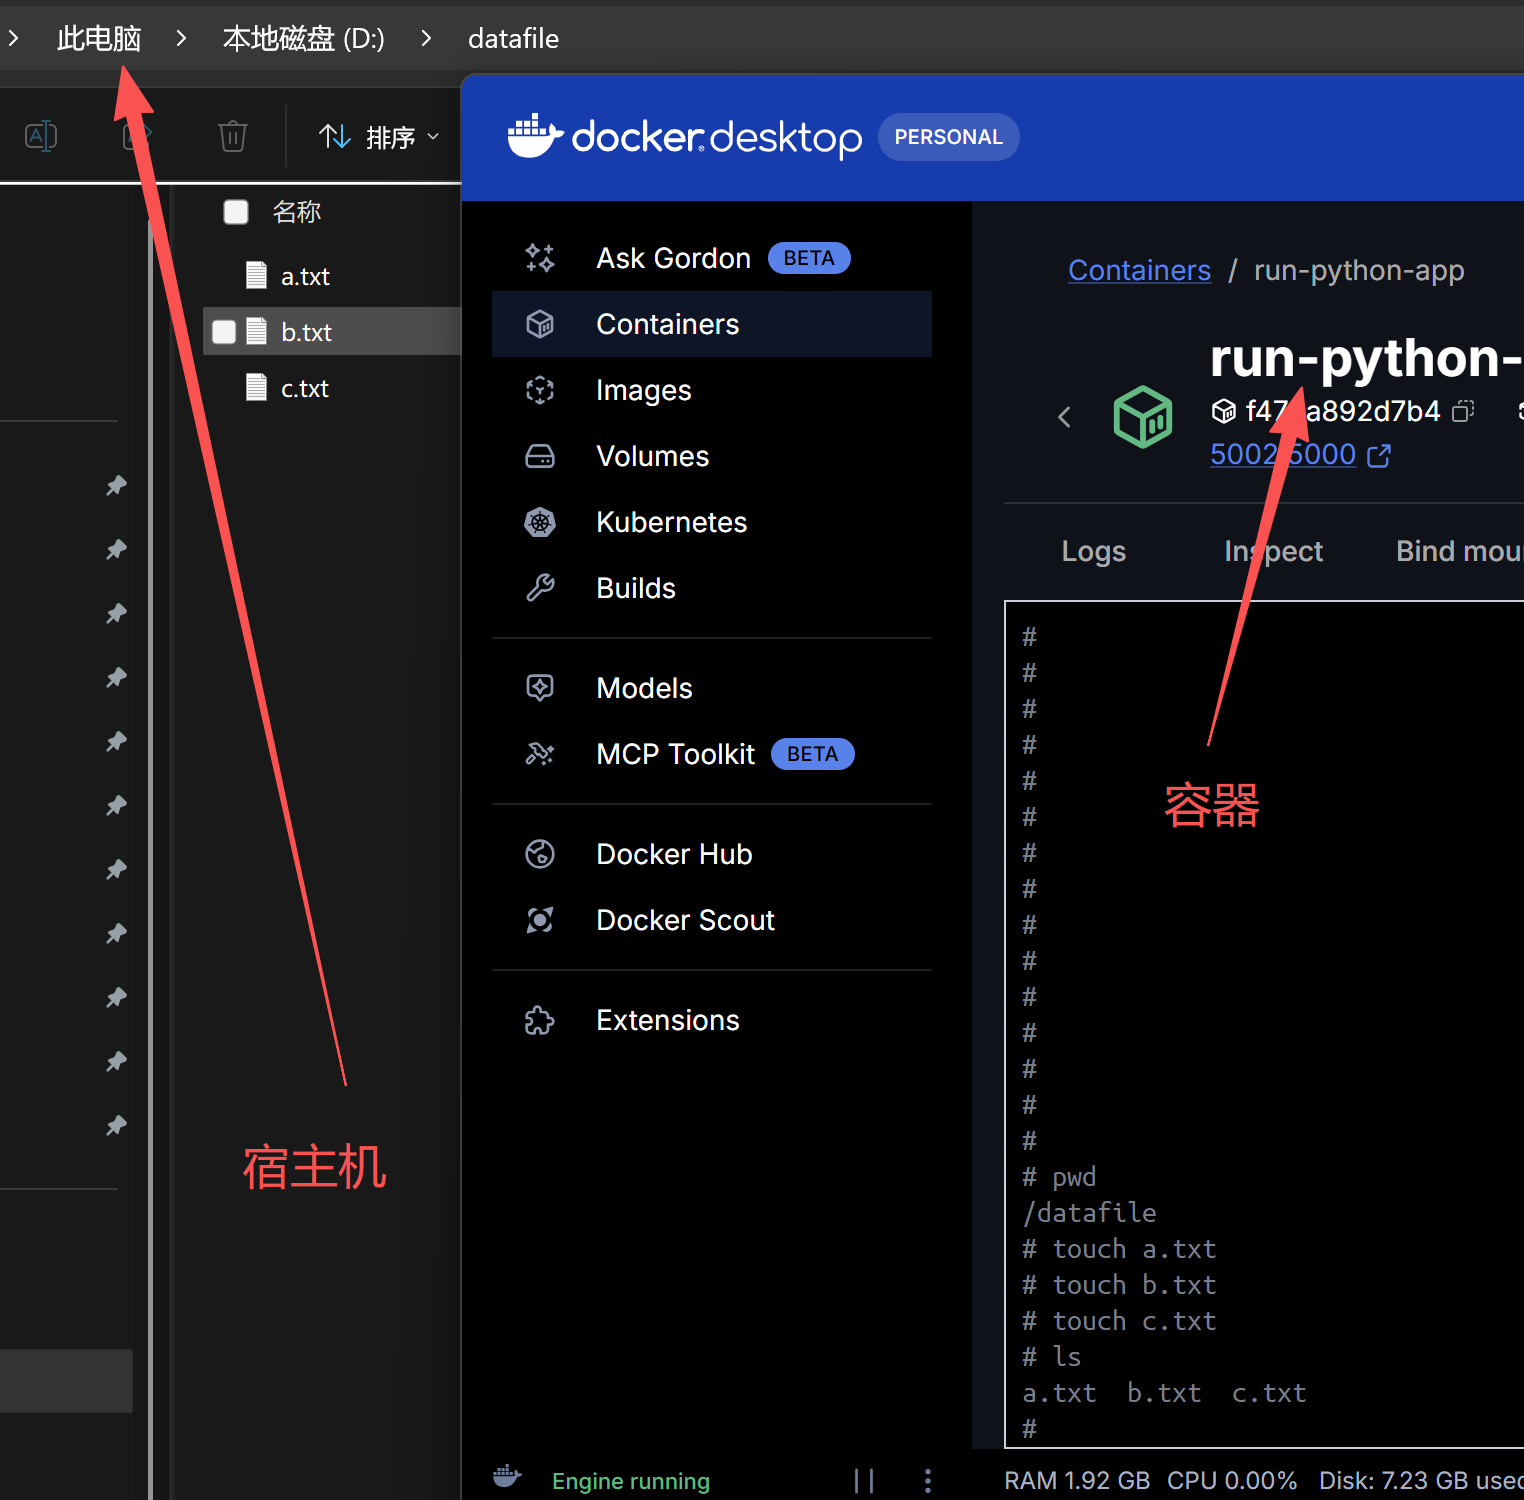The height and width of the screenshot is (1500, 1524).
Task: Open Ask Gordon in Docker sidebar
Action: point(712,258)
